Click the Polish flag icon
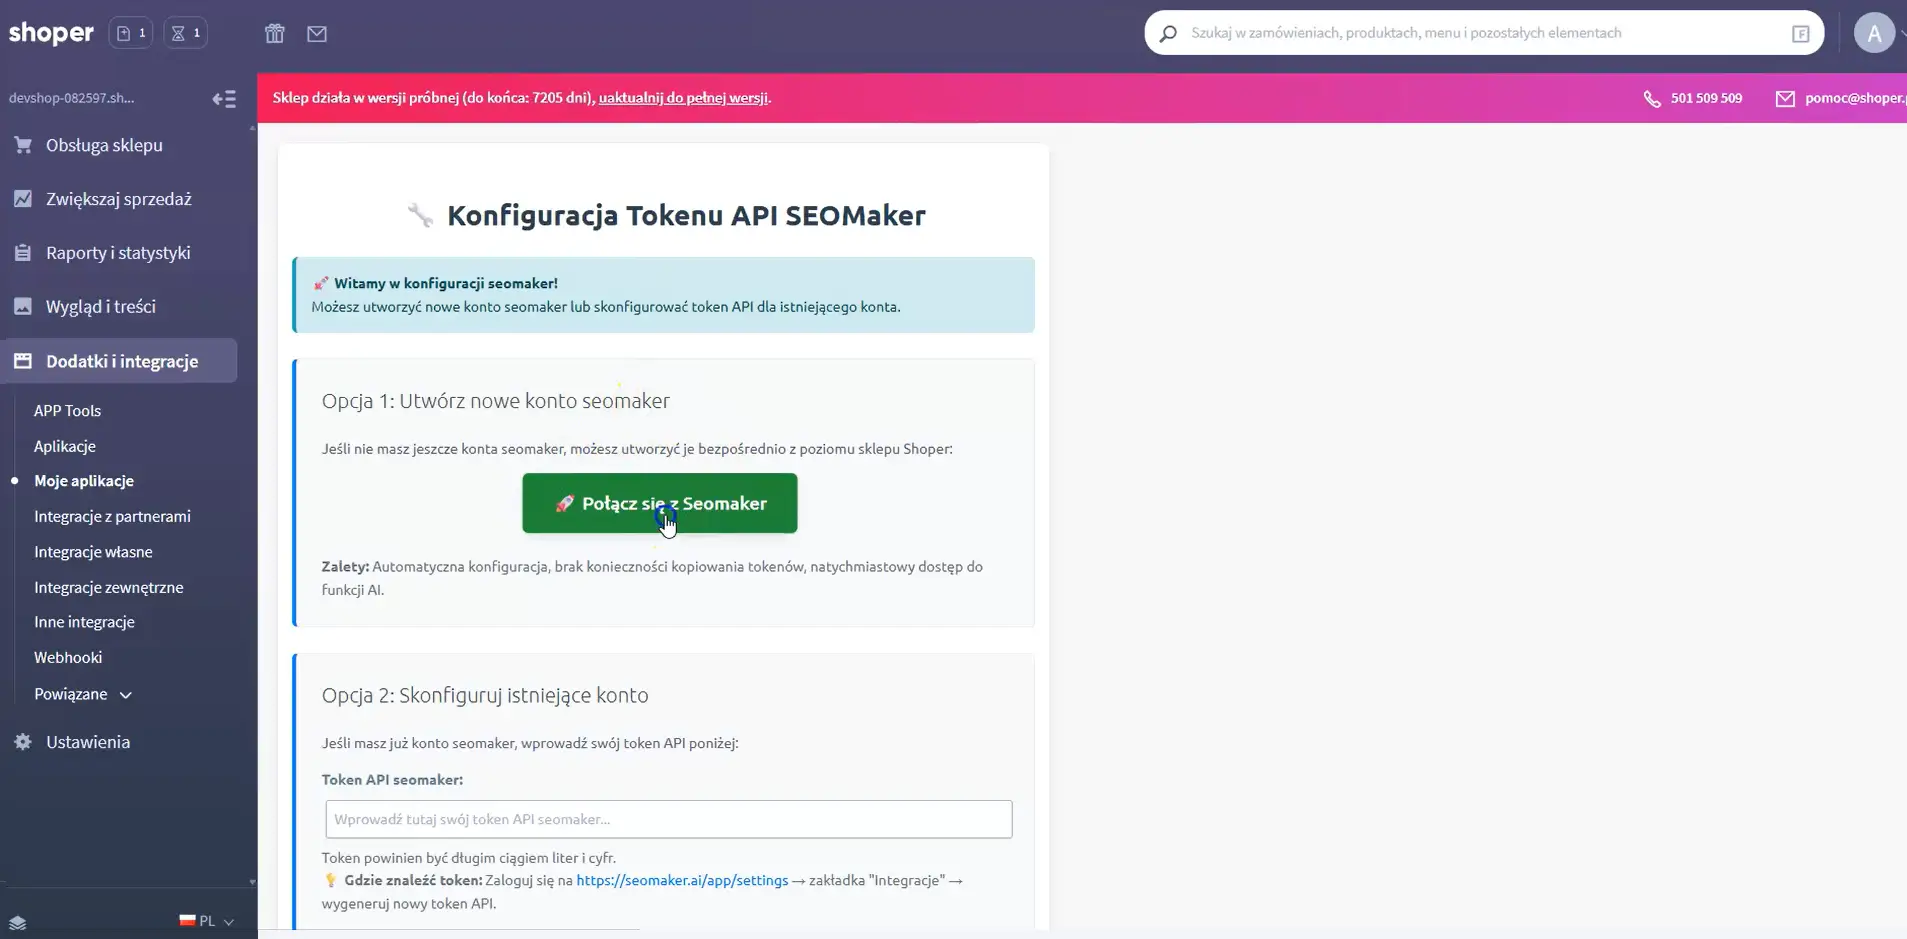The image size is (1907, 939). pyautogui.click(x=187, y=921)
